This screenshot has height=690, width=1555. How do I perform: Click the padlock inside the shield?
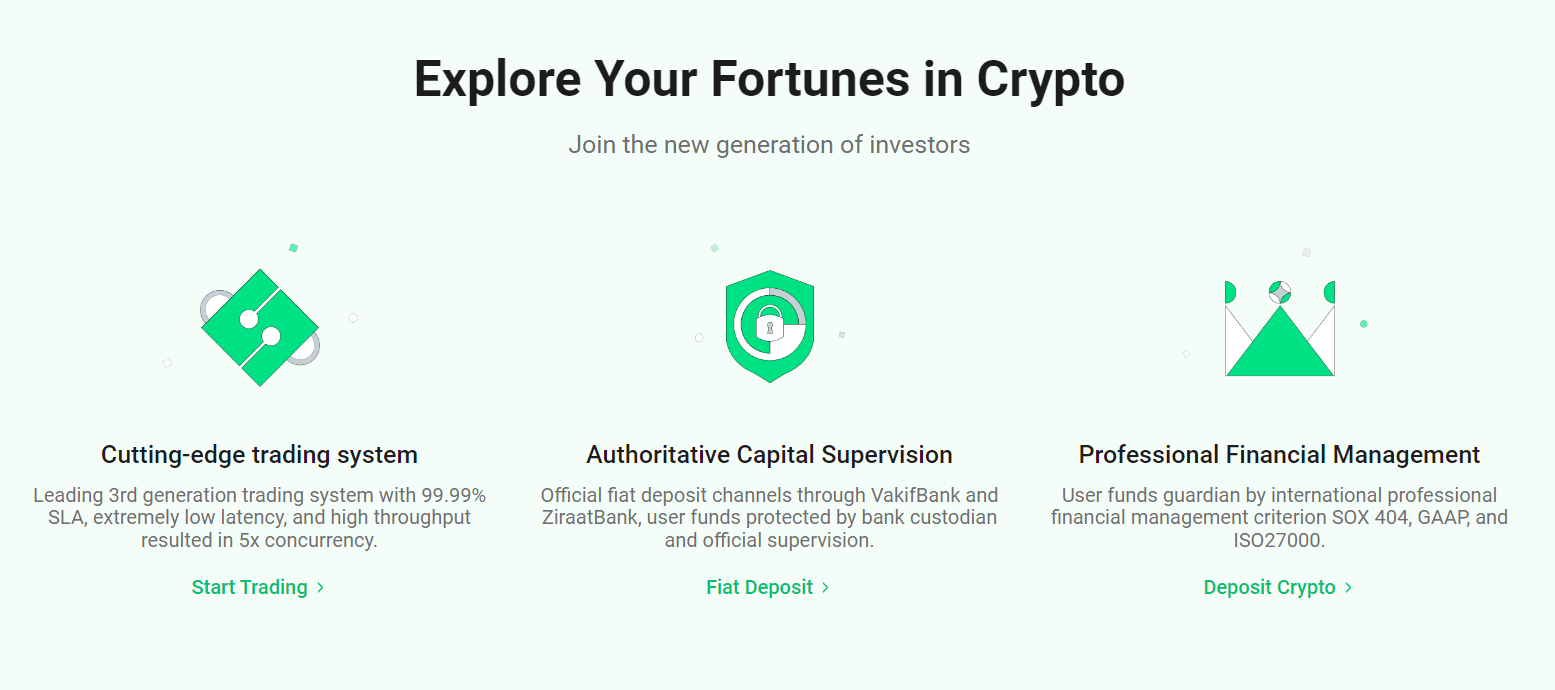pos(770,326)
